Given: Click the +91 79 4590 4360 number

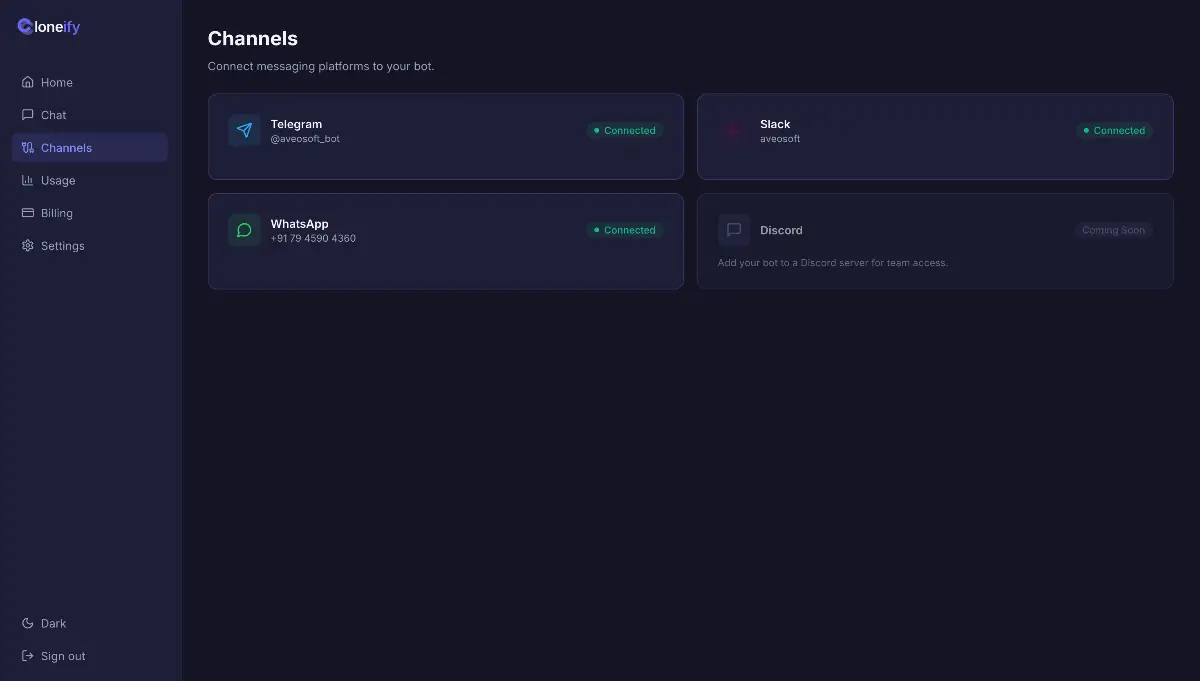Looking at the screenshot, I should [313, 239].
